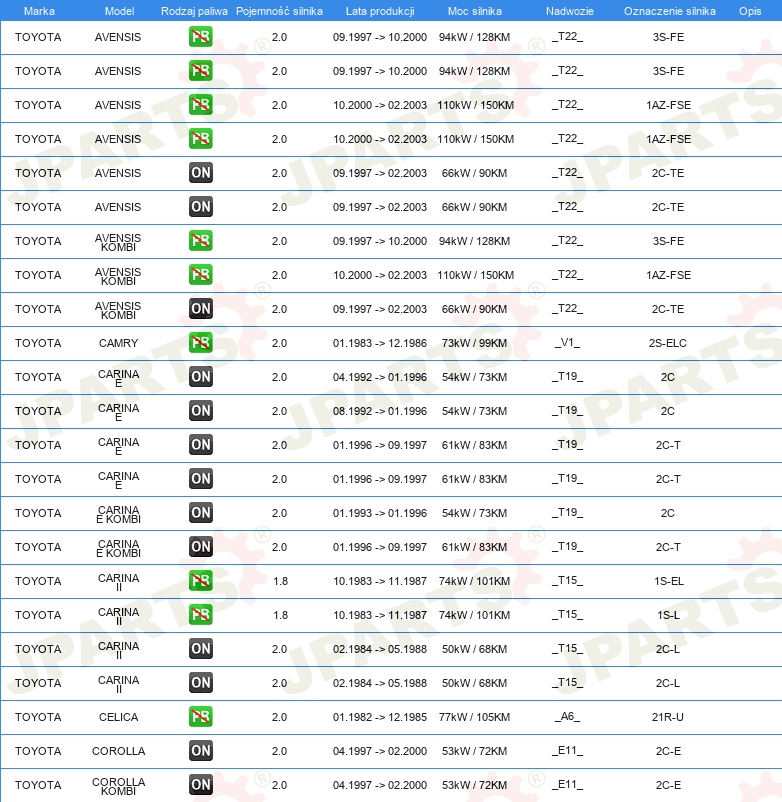Select the diesel ON icon for COROLLA 2C-E non-kombi
The width and height of the screenshot is (782, 802).
[x=200, y=751]
